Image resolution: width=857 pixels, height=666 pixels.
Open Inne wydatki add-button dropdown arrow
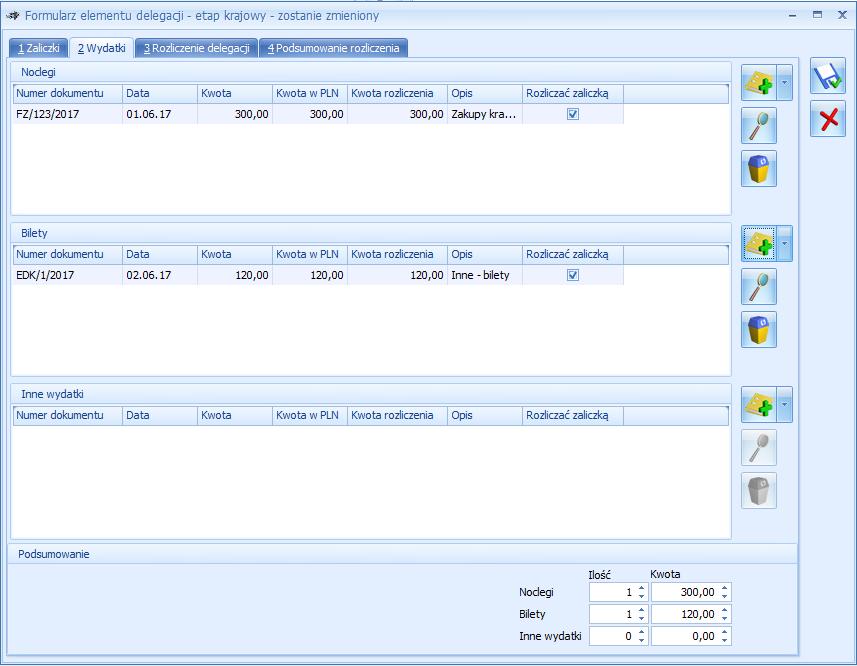pyautogui.click(x=785, y=405)
